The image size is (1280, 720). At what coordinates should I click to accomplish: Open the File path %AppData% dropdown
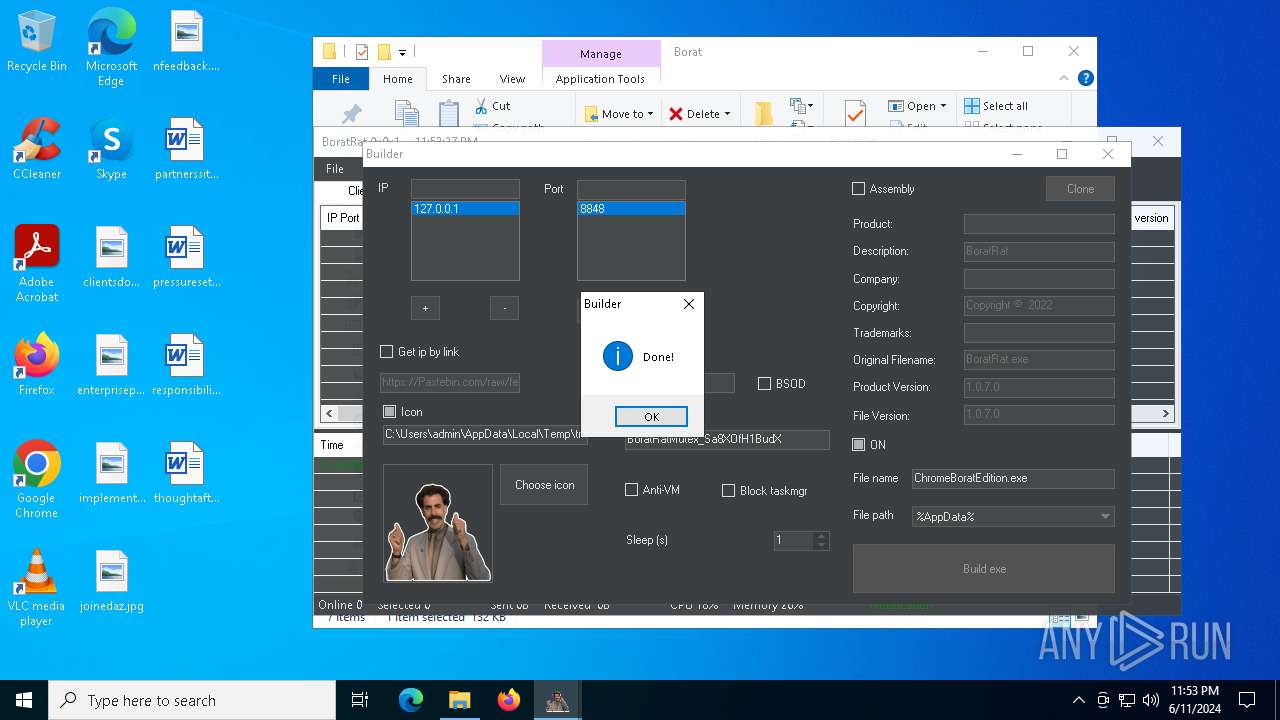pos(1013,516)
